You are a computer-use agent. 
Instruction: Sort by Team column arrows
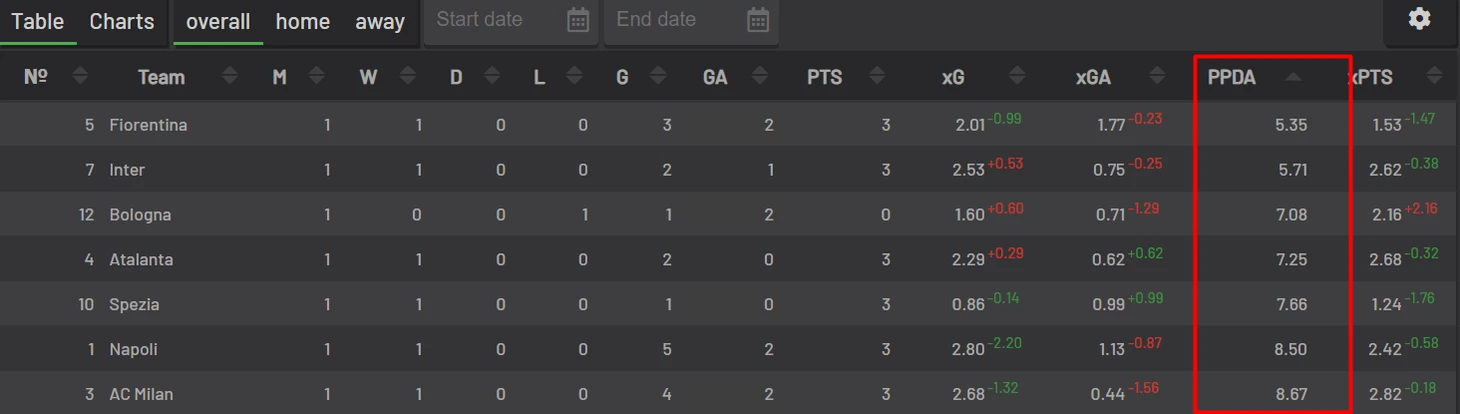230,76
